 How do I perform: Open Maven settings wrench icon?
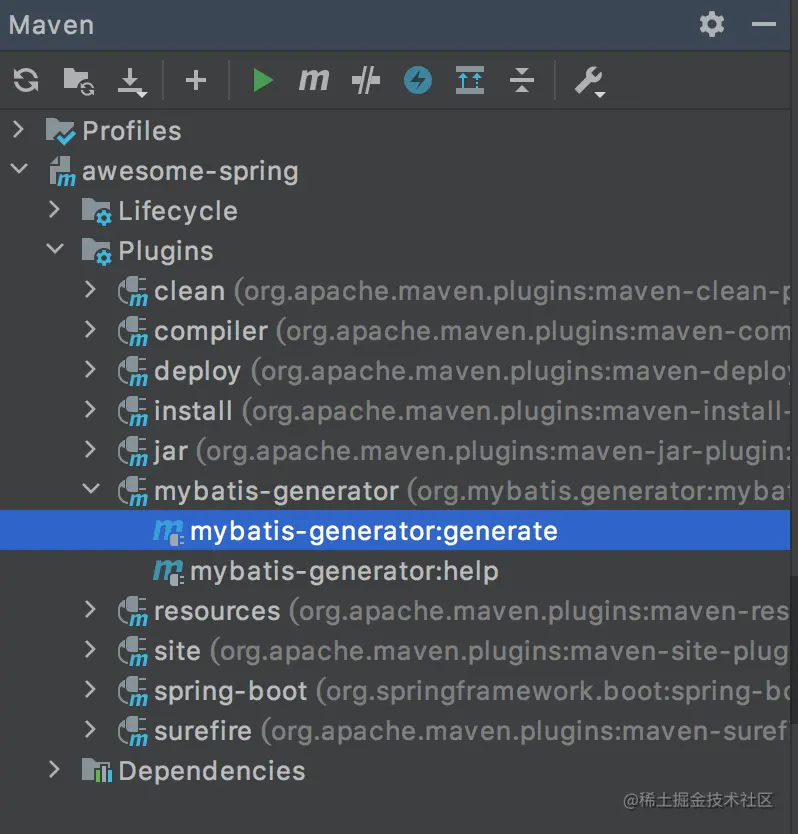589,81
